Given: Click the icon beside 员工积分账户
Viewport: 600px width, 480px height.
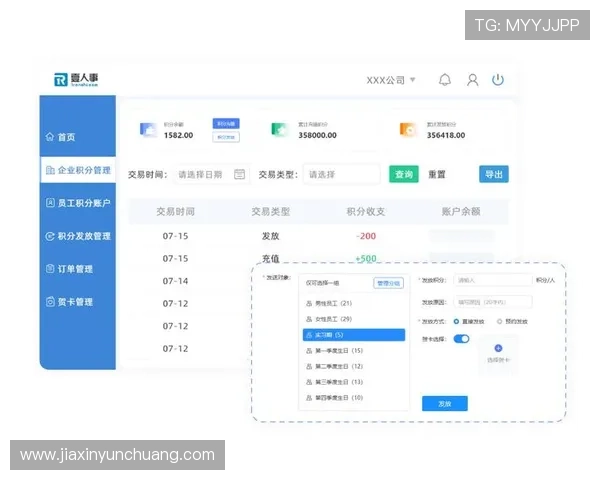Looking at the screenshot, I should pos(50,203).
